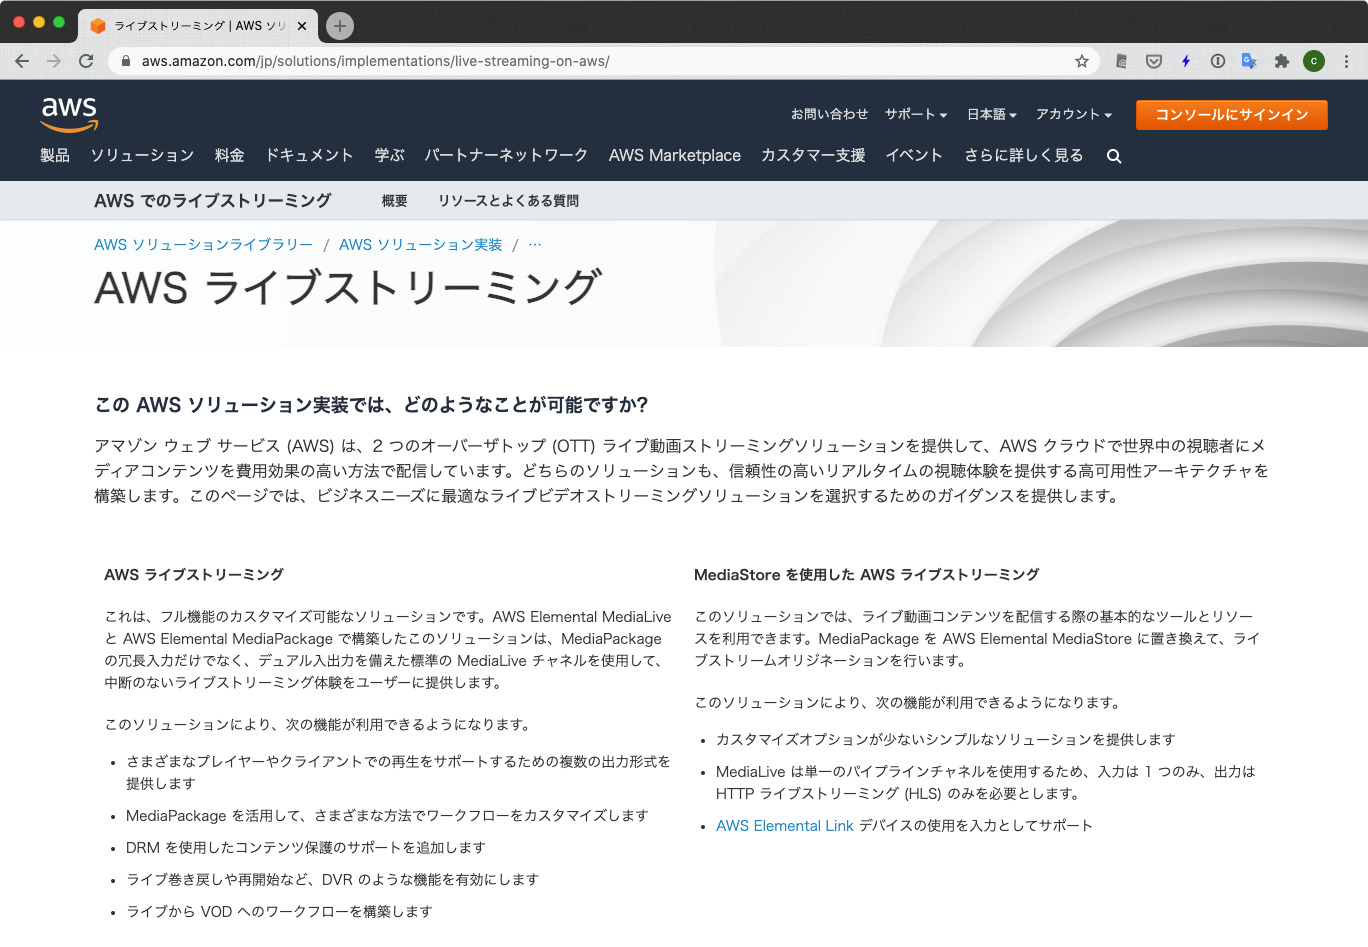Click MediaStore を使用した AWS ライブストリーミング heading
The width and height of the screenshot is (1368, 947).
[867, 575]
